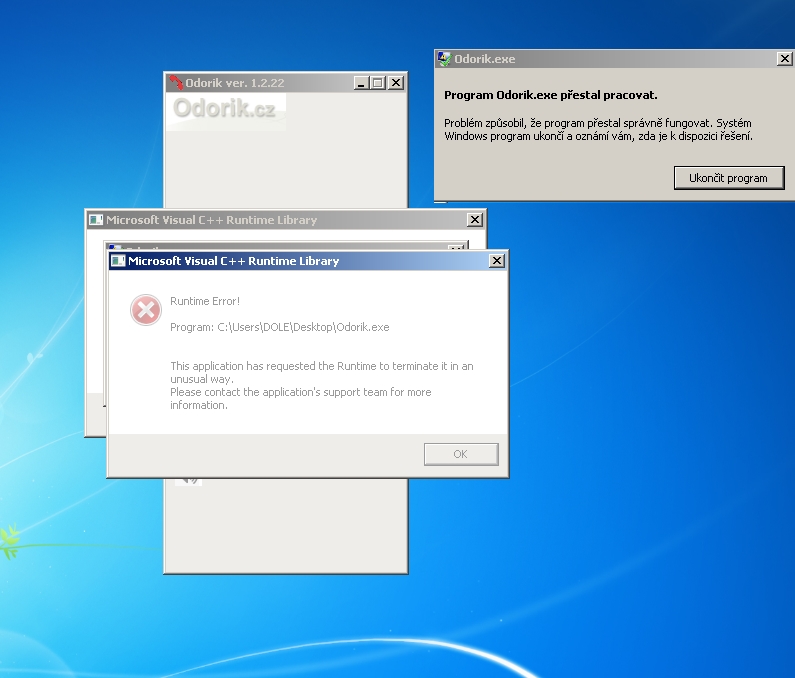Confirm the Runtime Error dialog with OK
The image size is (795, 678).
coord(461,454)
